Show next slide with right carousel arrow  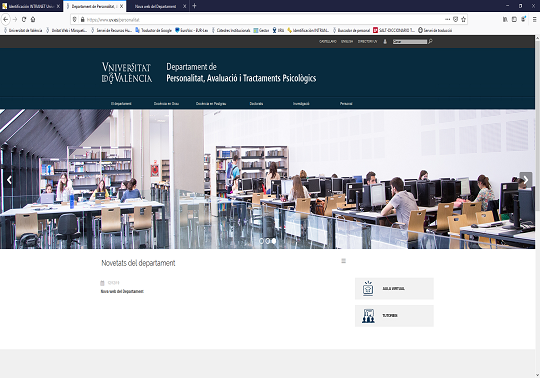[x=526, y=180]
